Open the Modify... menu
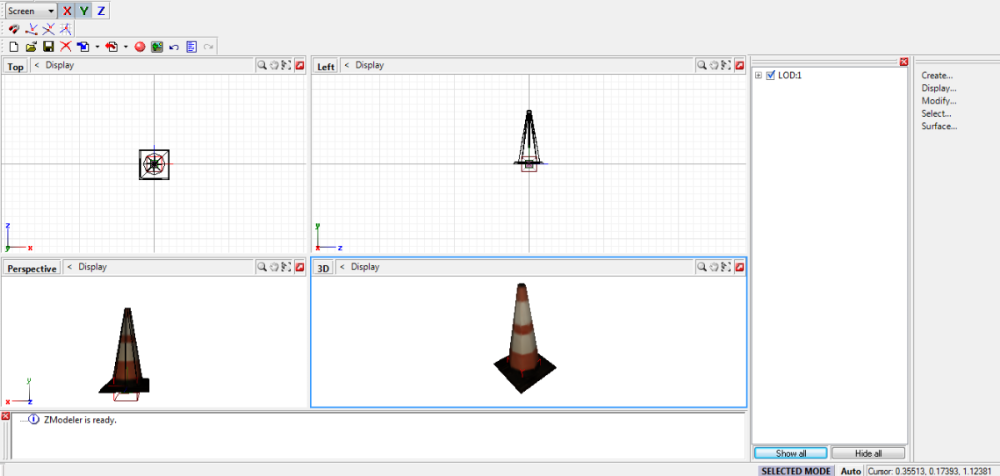This screenshot has height=476, width=1000. pyautogui.click(x=938, y=101)
